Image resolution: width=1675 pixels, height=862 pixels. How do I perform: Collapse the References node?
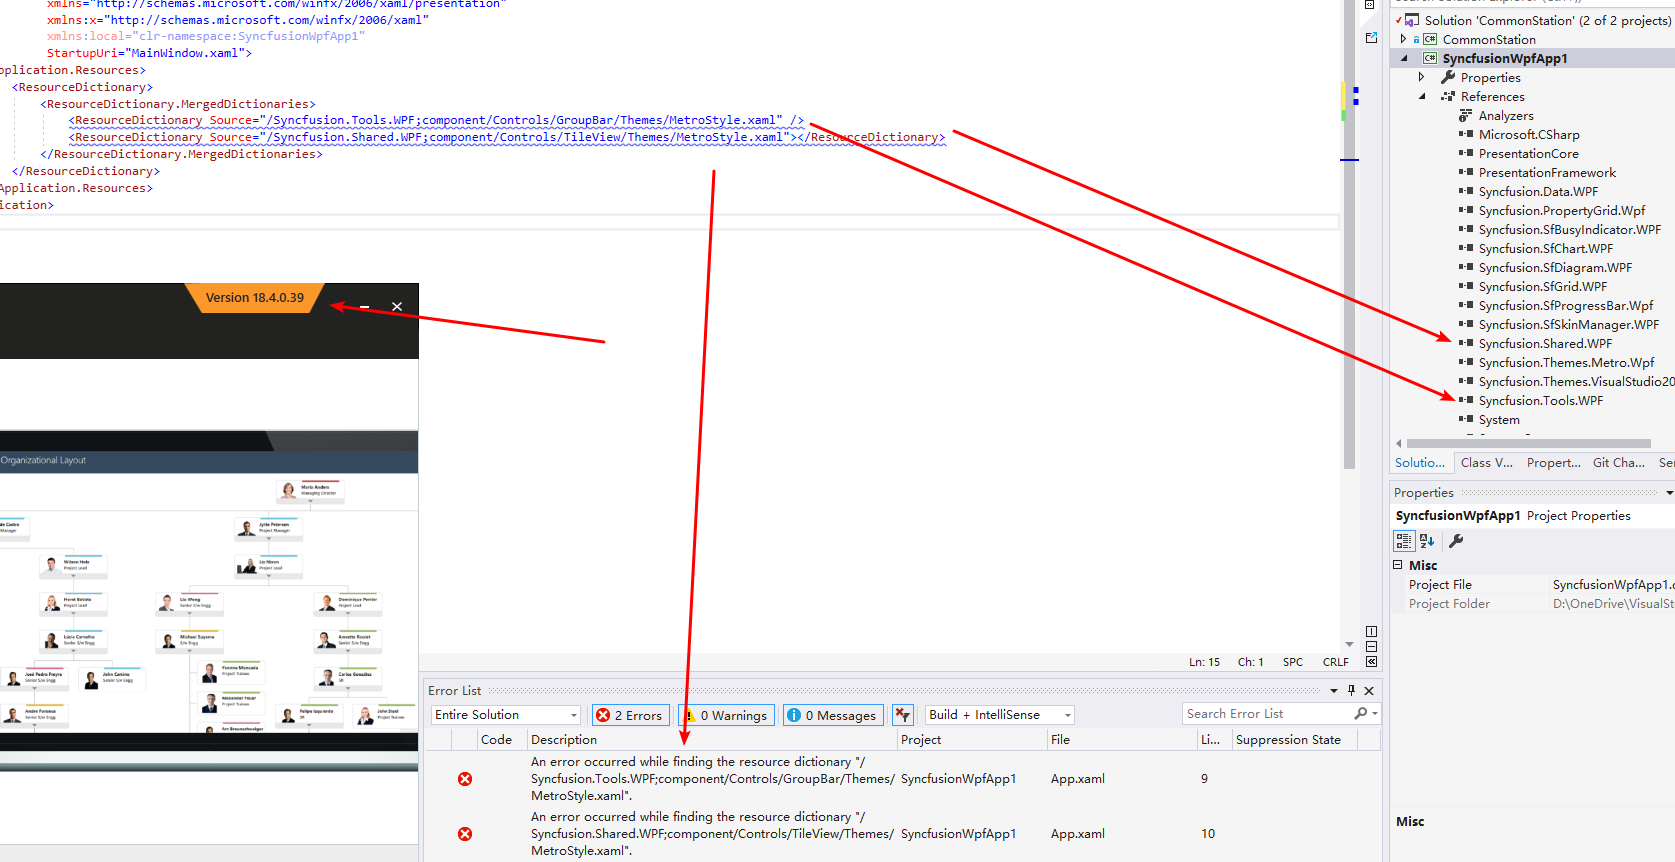click(x=1422, y=96)
